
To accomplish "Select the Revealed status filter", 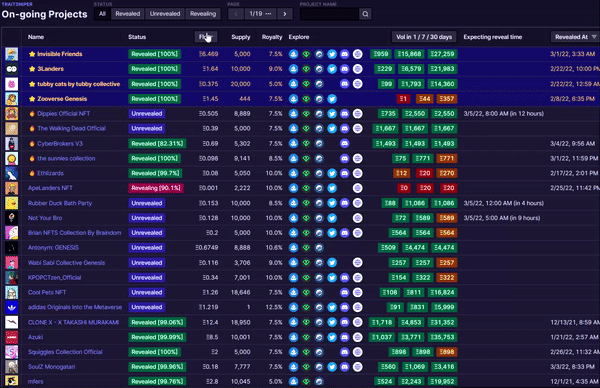I will [128, 14].
